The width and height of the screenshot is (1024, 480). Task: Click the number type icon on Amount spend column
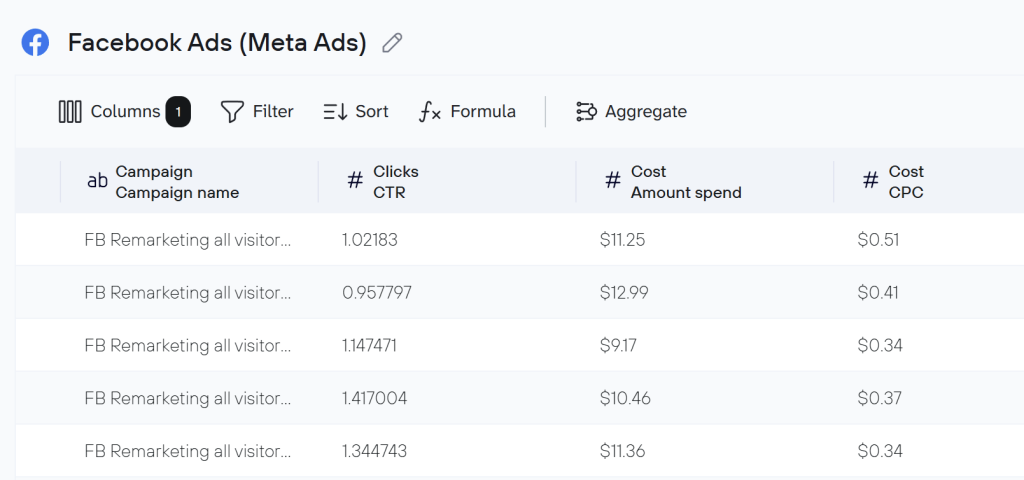(x=613, y=181)
